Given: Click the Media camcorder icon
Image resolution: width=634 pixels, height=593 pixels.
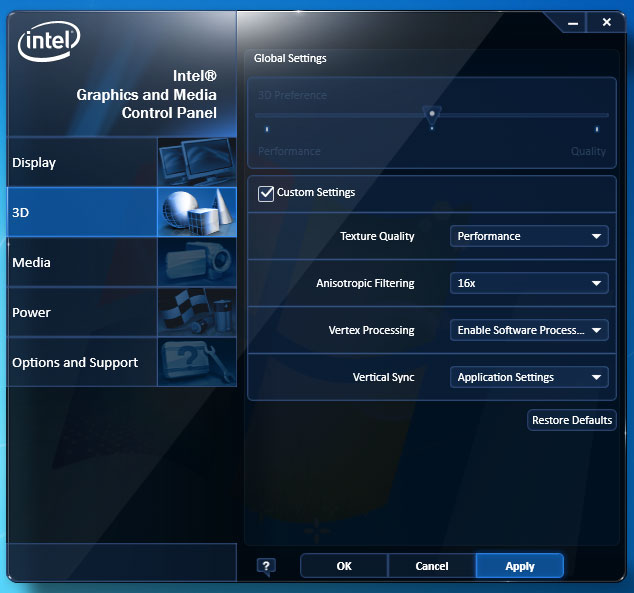Looking at the screenshot, I should pos(196,262).
